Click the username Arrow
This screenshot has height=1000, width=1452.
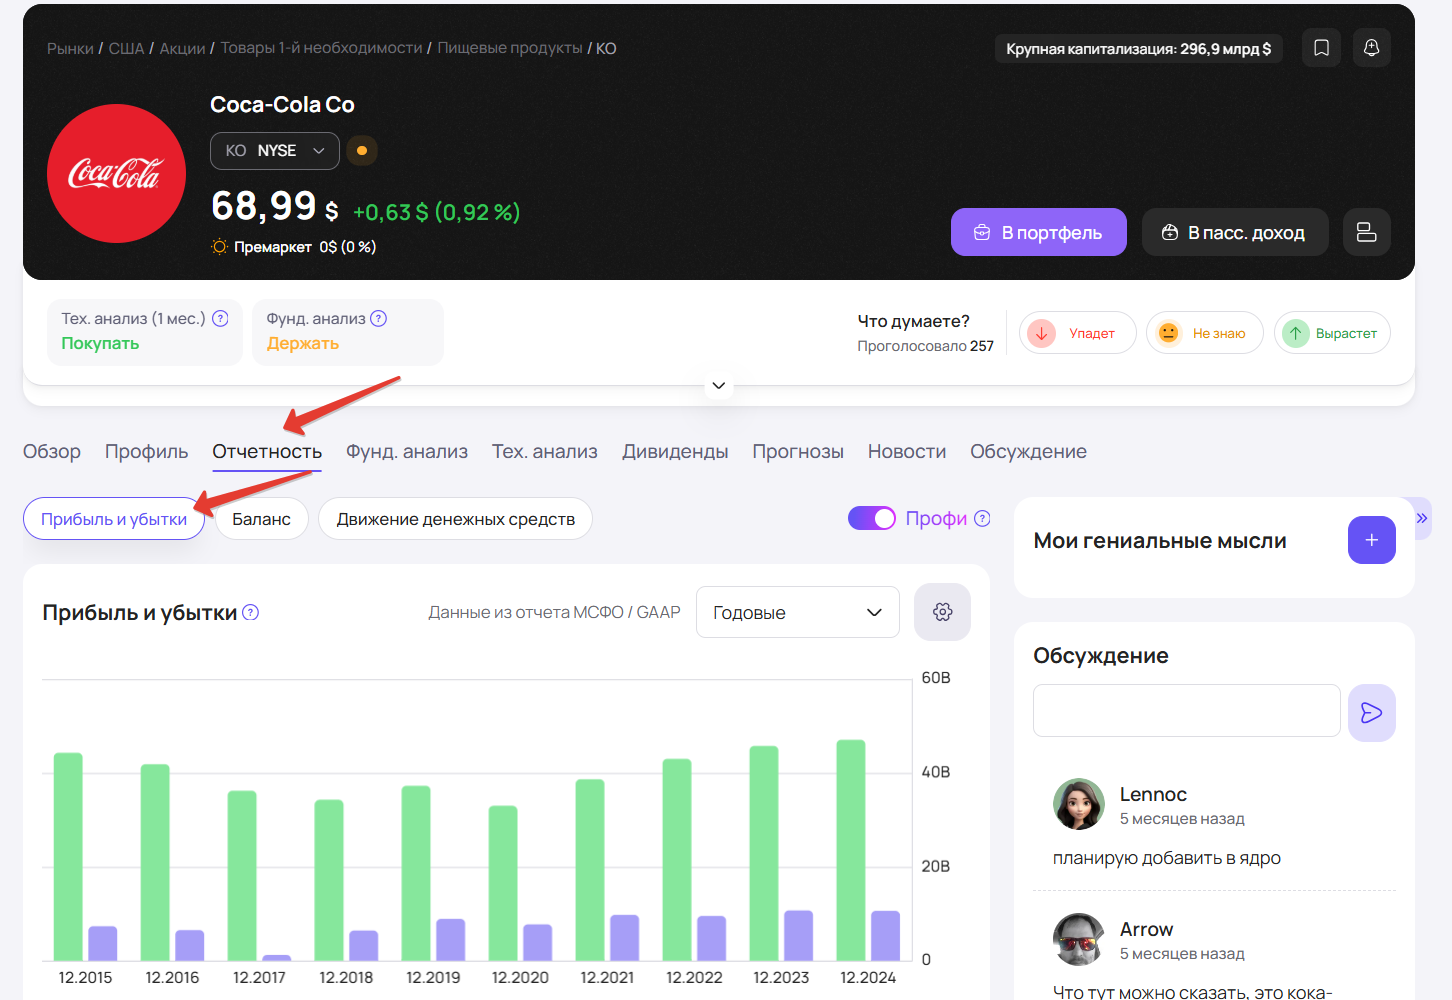pos(1146,929)
